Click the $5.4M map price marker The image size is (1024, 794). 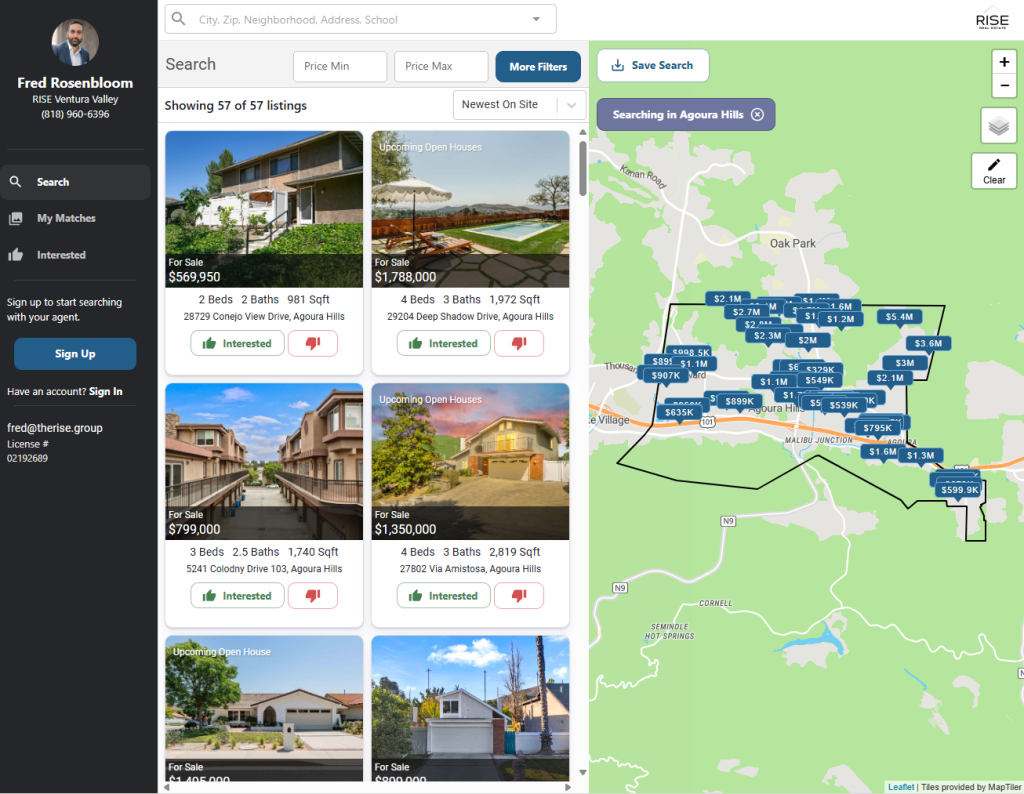pyautogui.click(x=899, y=317)
